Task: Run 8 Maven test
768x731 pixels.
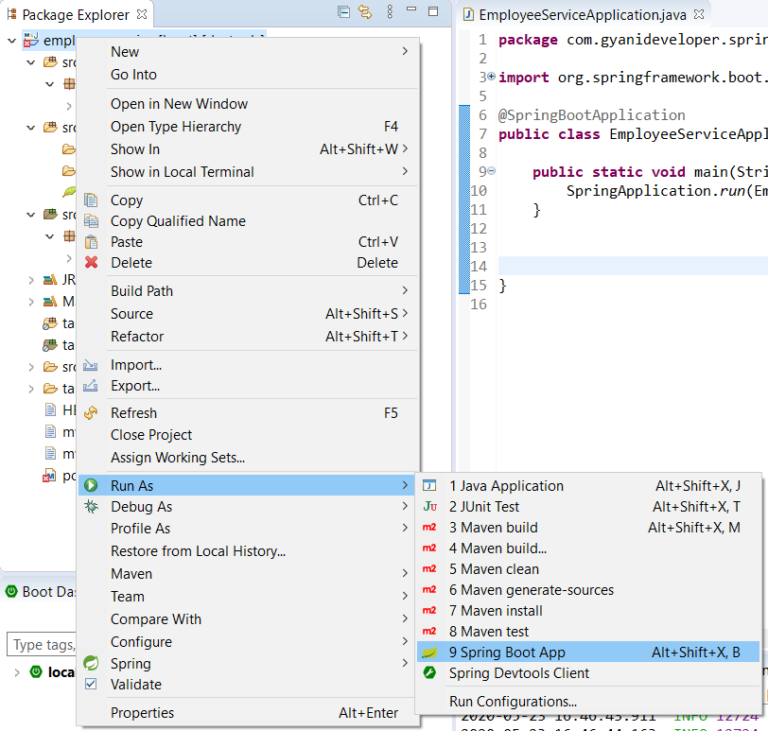Action: click(588, 632)
